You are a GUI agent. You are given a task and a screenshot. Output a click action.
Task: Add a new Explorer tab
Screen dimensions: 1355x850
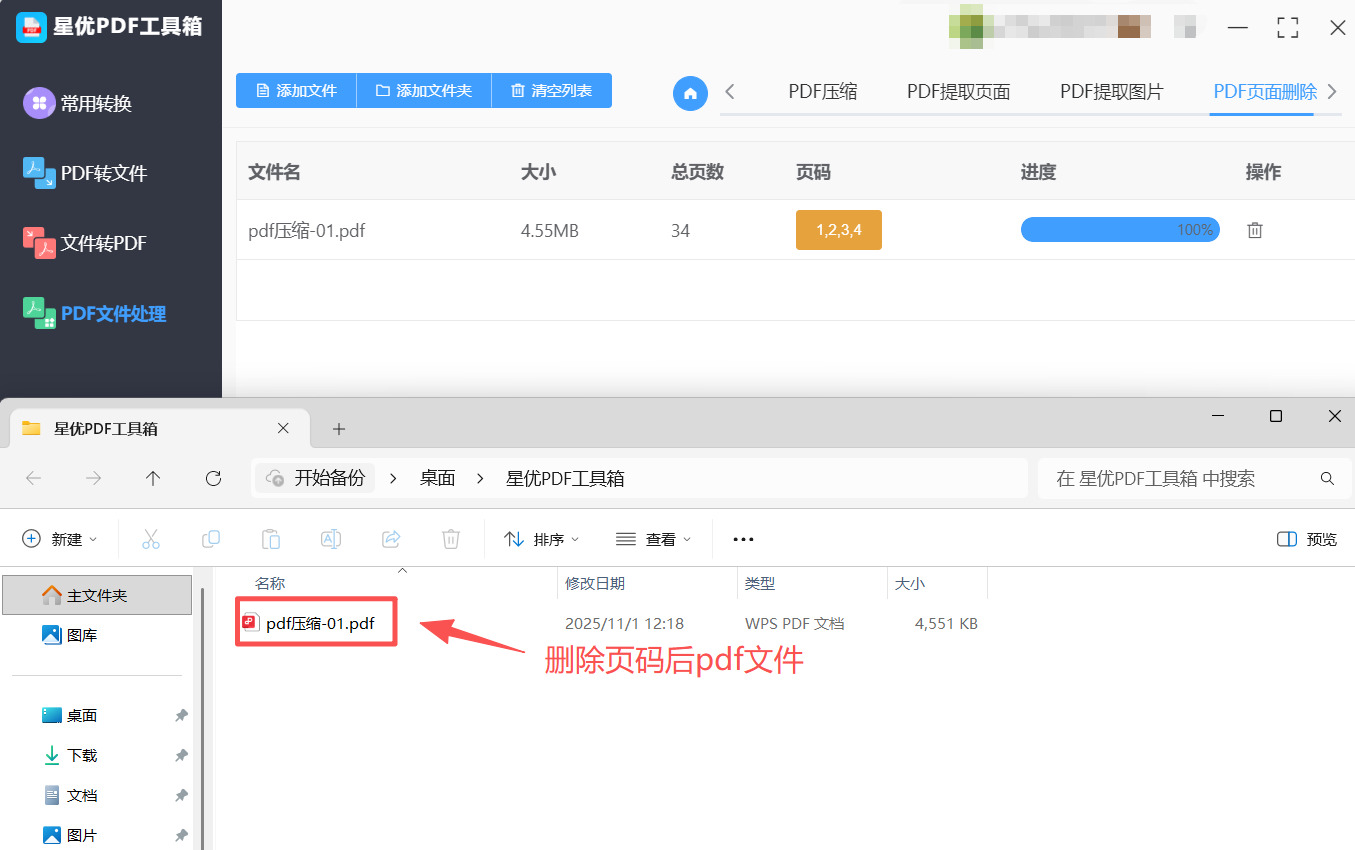point(339,428)
